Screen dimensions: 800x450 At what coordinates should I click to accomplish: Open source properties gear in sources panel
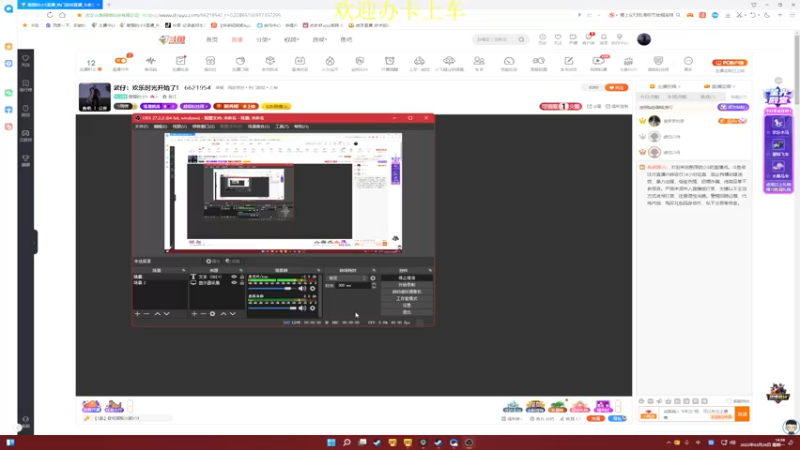(x=212, y=314)
